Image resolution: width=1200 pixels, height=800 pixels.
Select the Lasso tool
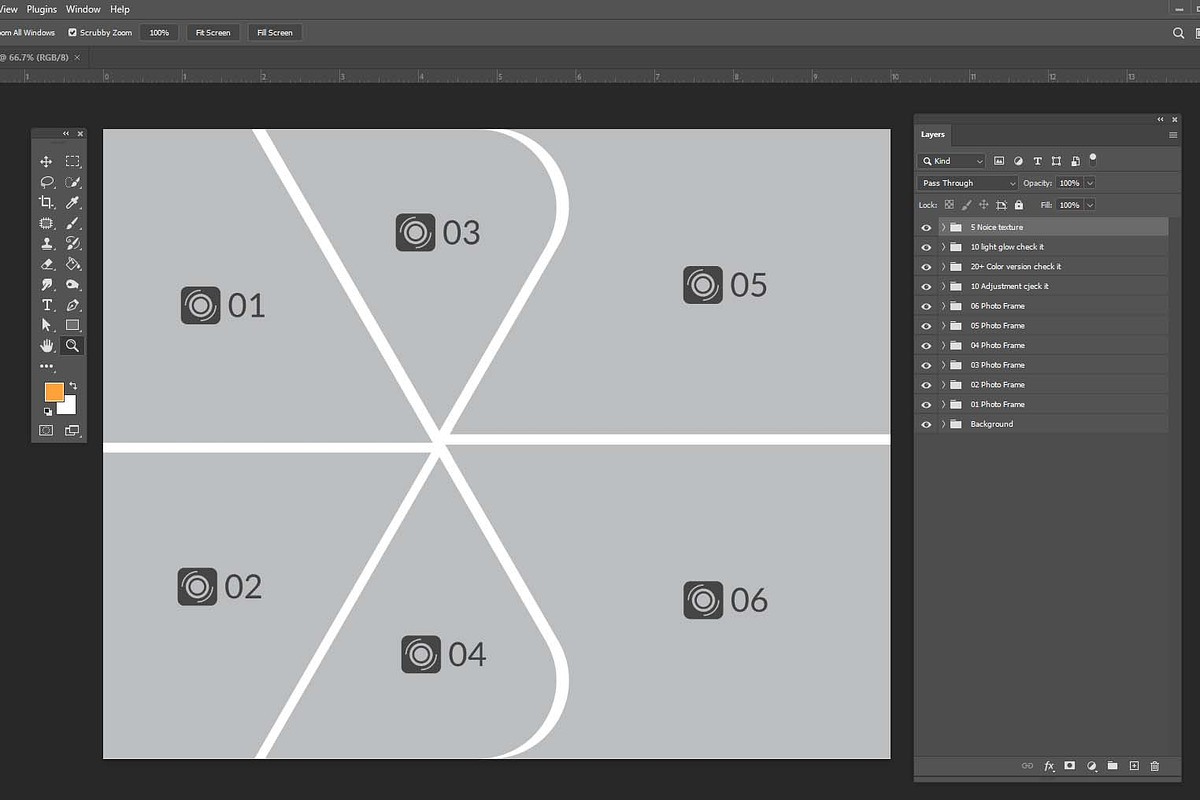coord(46,182)
